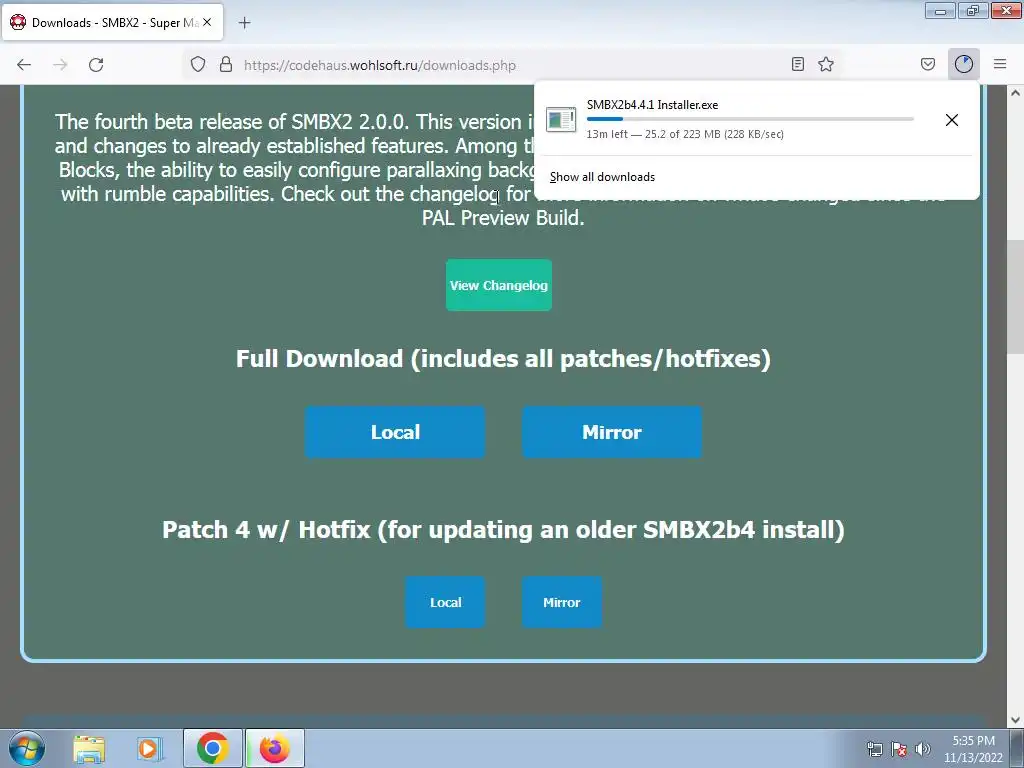Image resolution: width=1024 pixels, height=768 pixels.
Task: Click the SMBX2b4.4.1 Installer.exe file icon
Action: point(560,120)
